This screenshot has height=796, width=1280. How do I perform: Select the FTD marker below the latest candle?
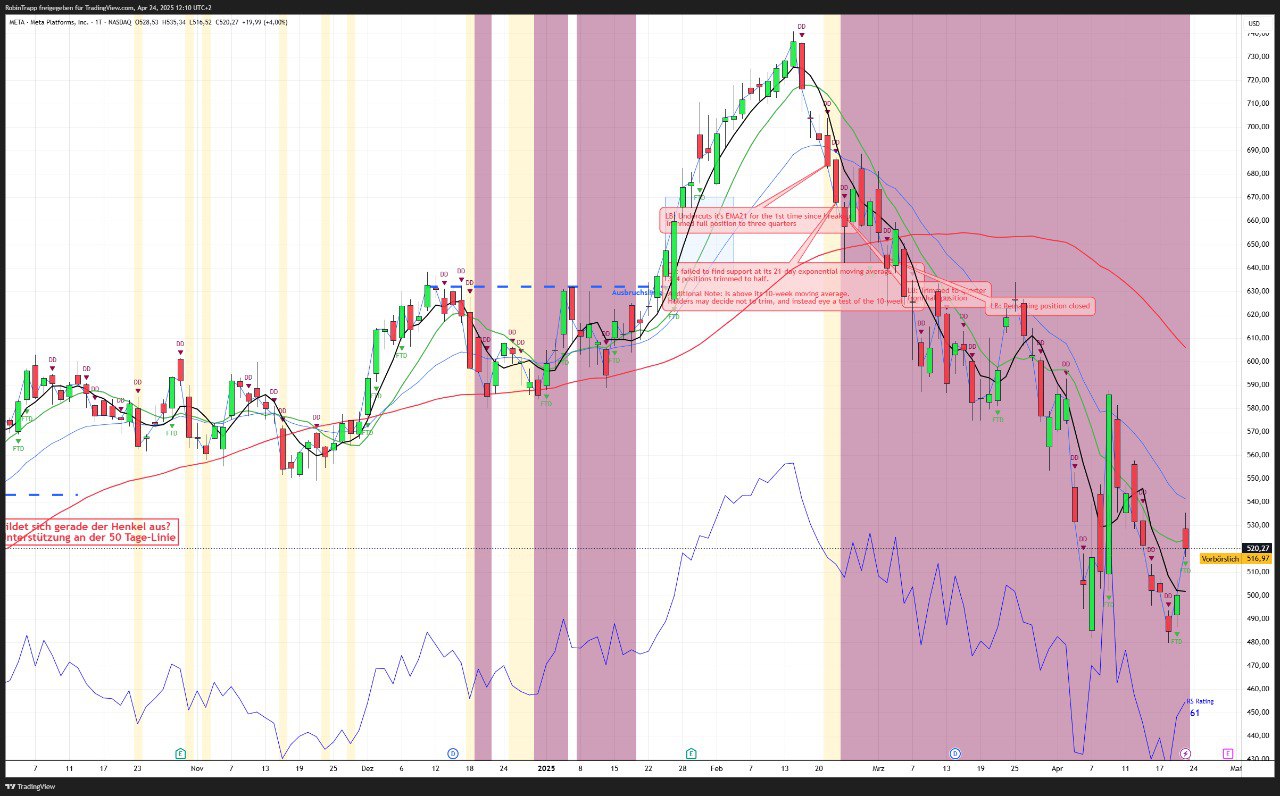click(1176, 640)
